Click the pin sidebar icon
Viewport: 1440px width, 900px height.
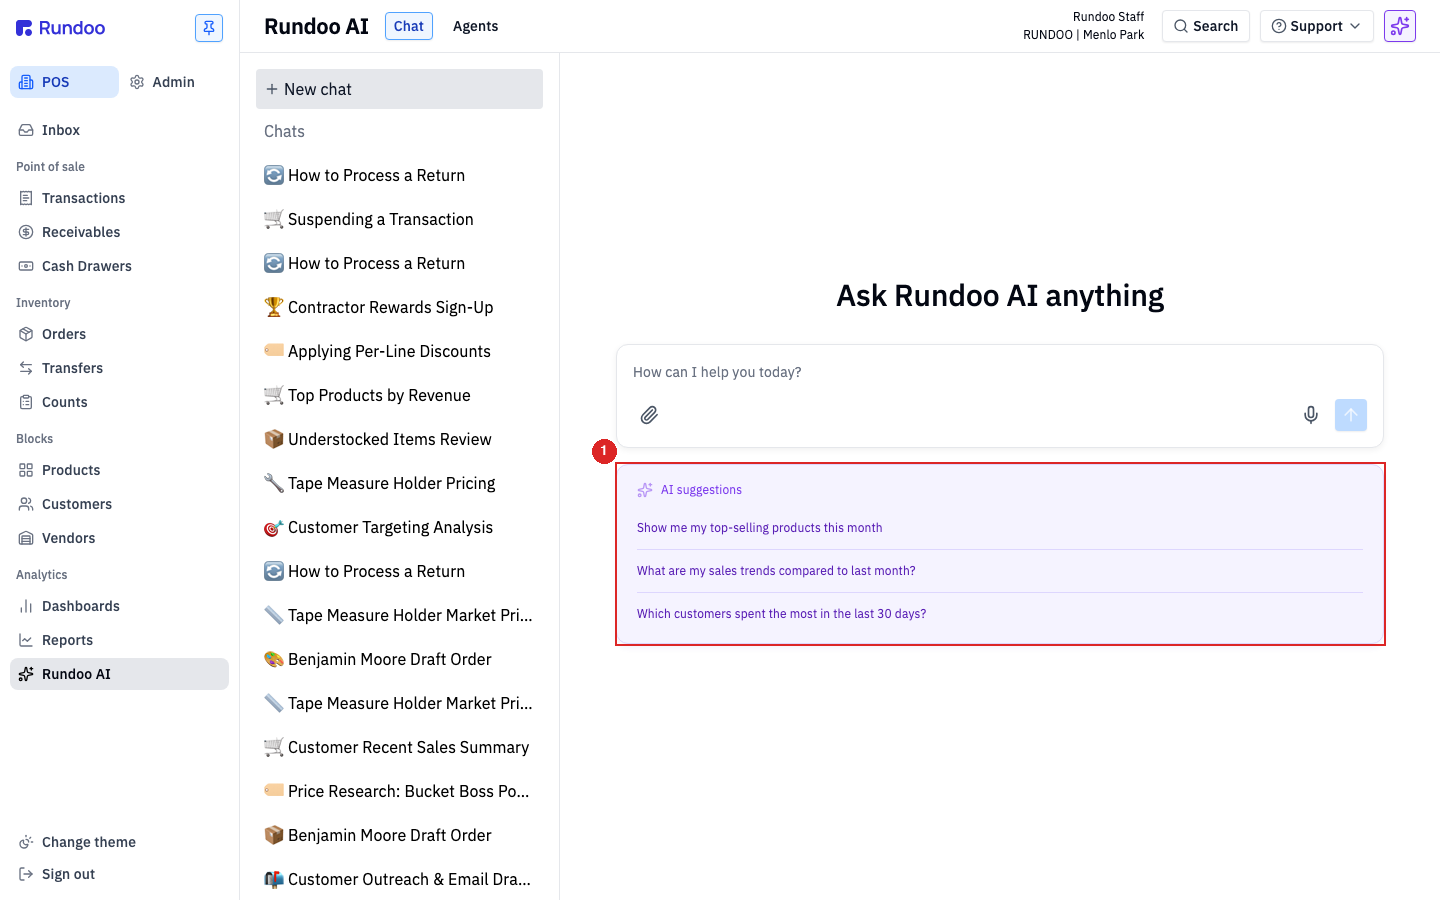click(x=209, y=28)
